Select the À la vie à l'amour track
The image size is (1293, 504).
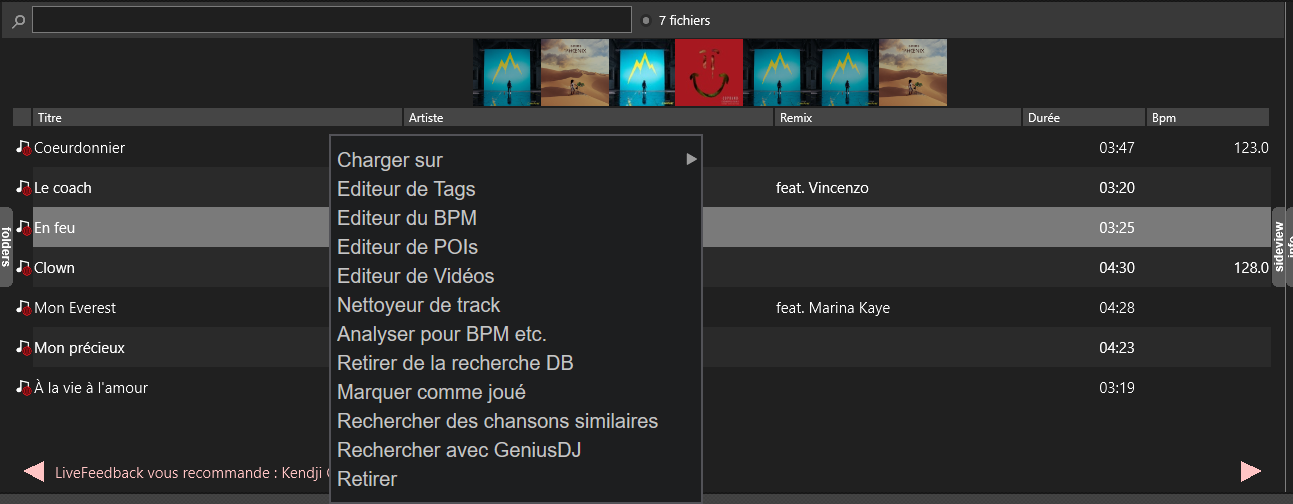pyautogui.click(x=91, y=388)
